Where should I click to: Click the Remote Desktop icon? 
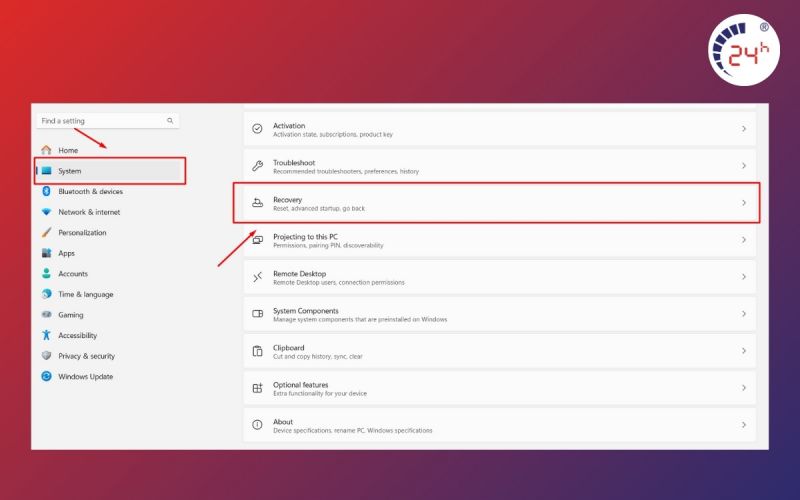point(257,277)
